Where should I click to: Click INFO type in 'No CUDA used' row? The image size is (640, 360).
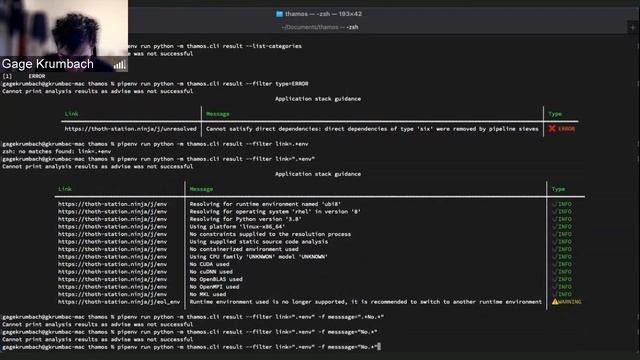[x=565, y=264]
